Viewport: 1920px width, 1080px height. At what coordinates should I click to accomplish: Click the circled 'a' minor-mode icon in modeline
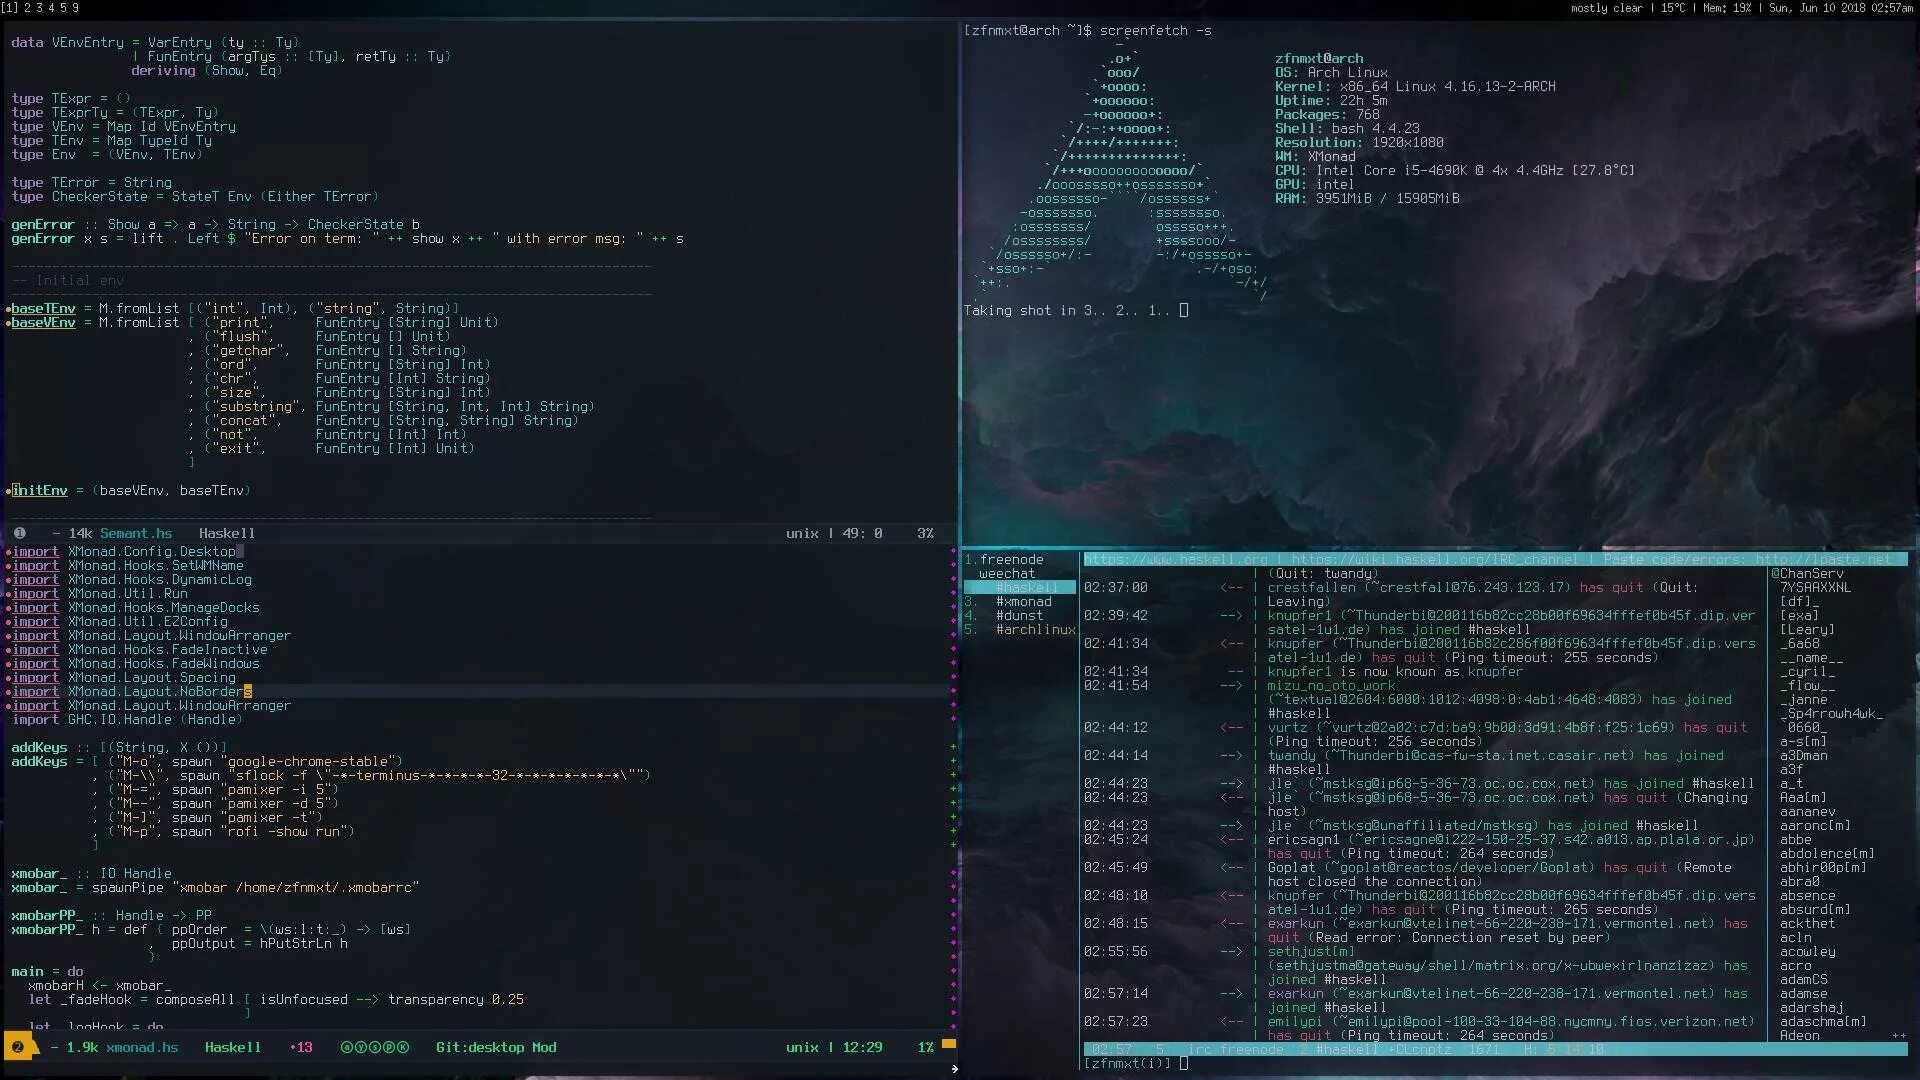pyautogui.click(x=347, y=1047)
